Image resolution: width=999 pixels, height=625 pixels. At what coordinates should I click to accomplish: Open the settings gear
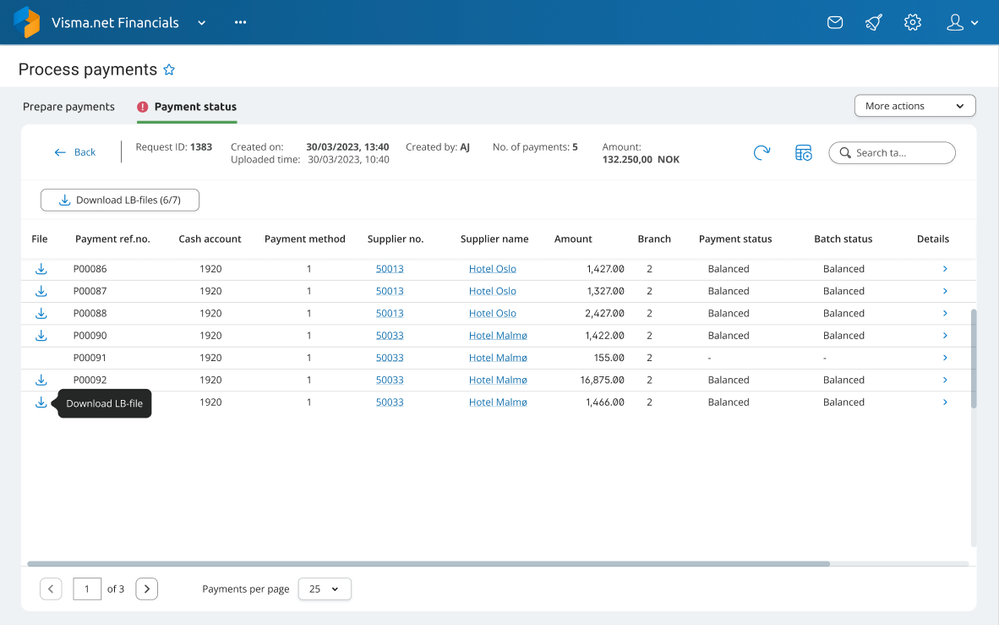pyautogui.click(x=912, y=23)
